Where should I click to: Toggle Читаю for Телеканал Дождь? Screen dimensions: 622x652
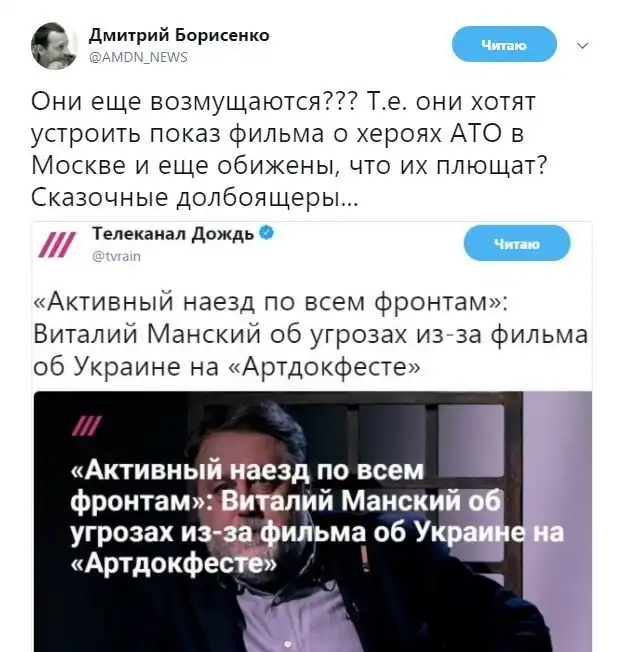pos(517,243)
